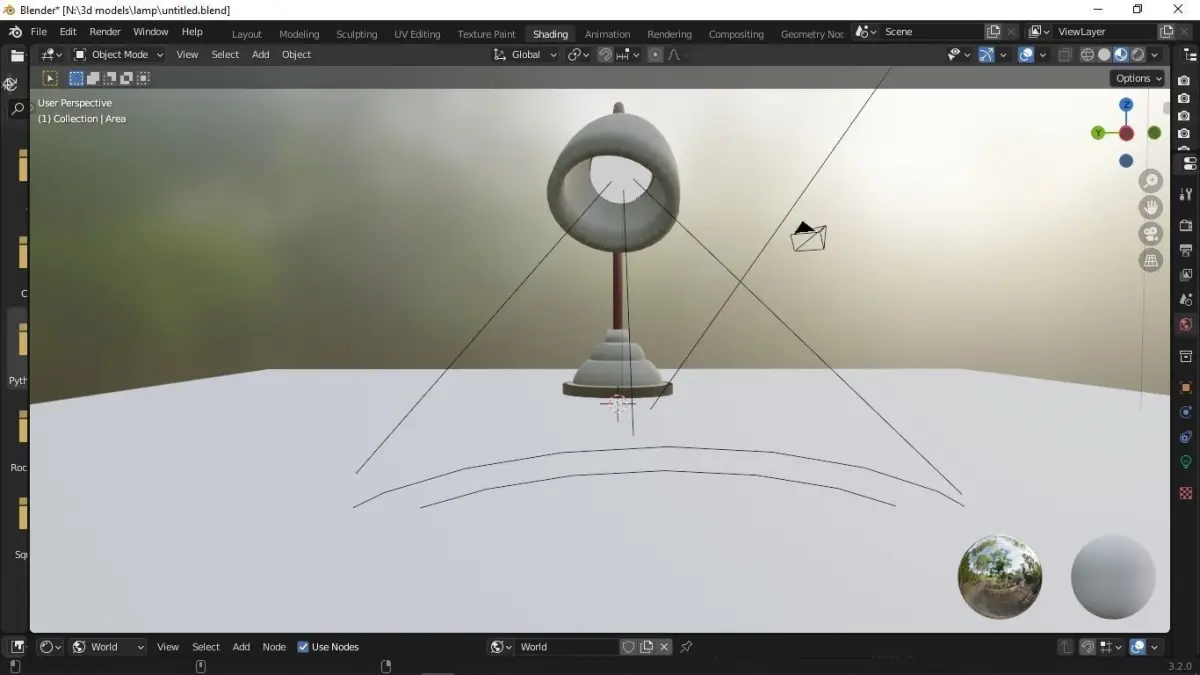Screen dimensions: 1200x675
Task: Click the file browser folder icon
Action: tap(17, 56)
